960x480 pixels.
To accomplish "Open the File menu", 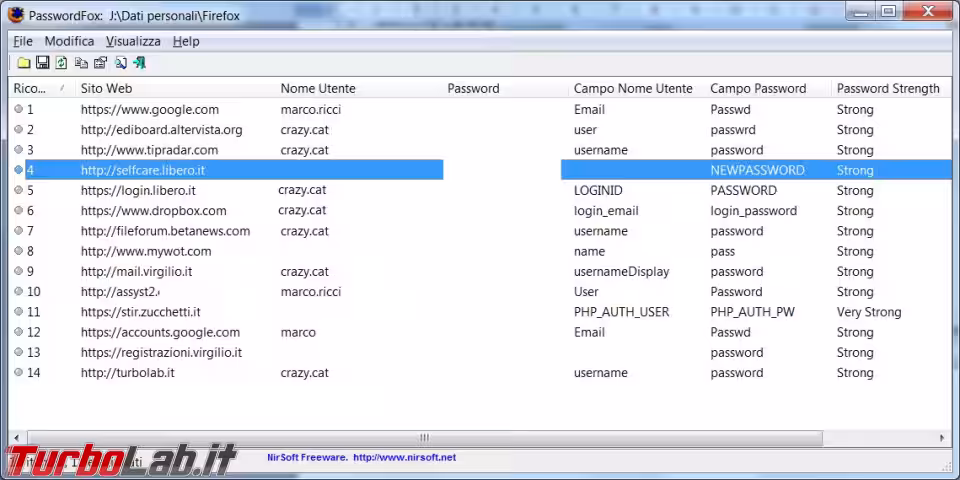I will [22, 41].
